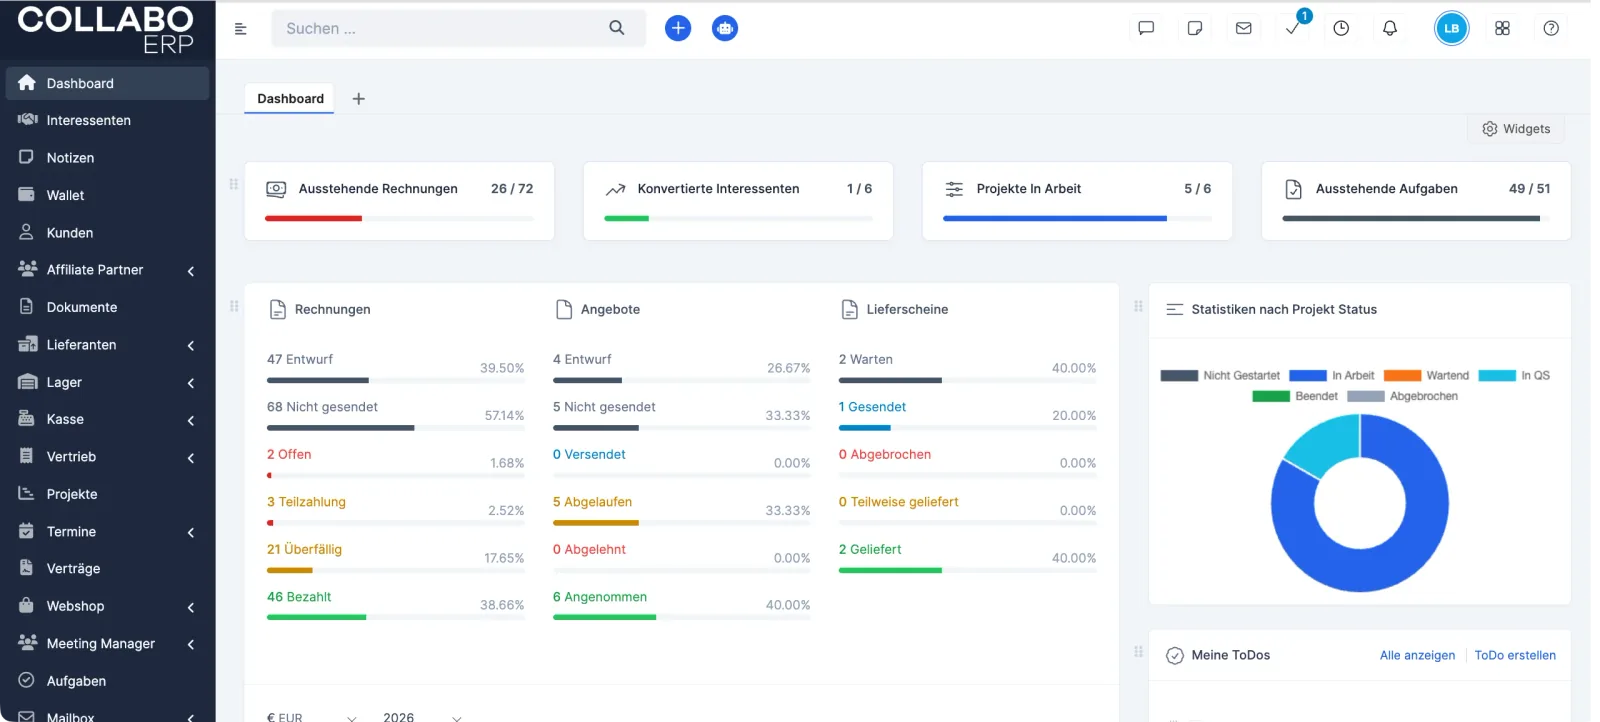Expand Webshop sidebar submenu
The width and height of the screenshot is (1600, 722).
click(x=190, y=608)
